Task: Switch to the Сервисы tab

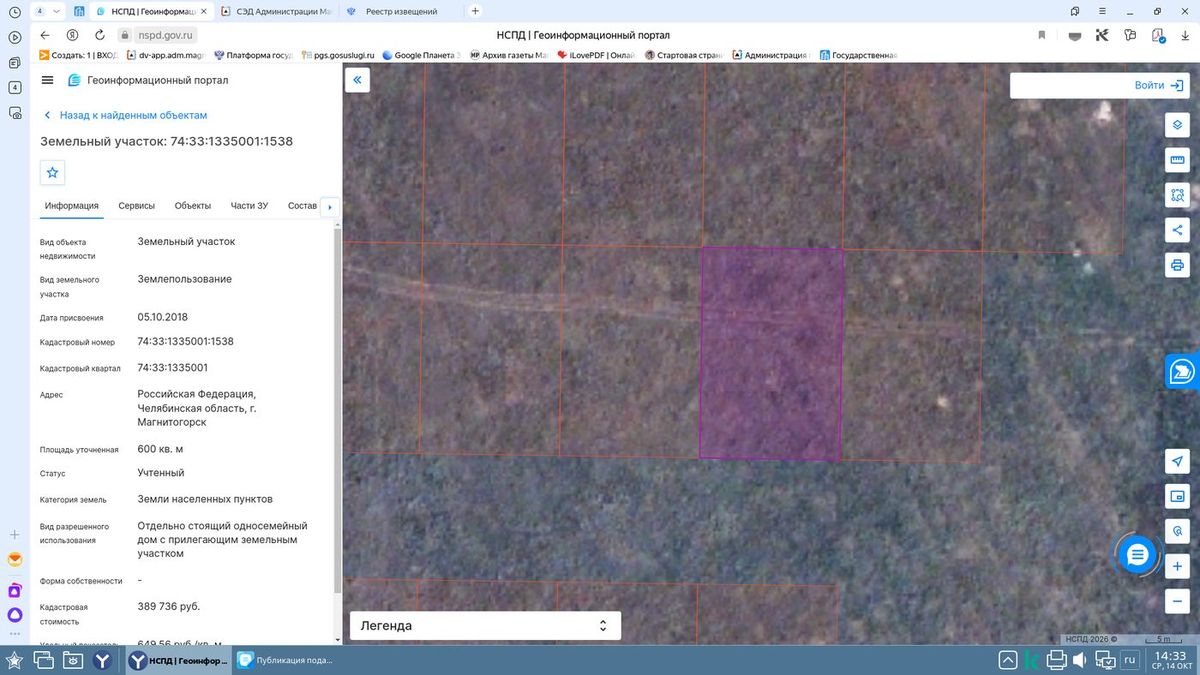Action: [137, 206]
